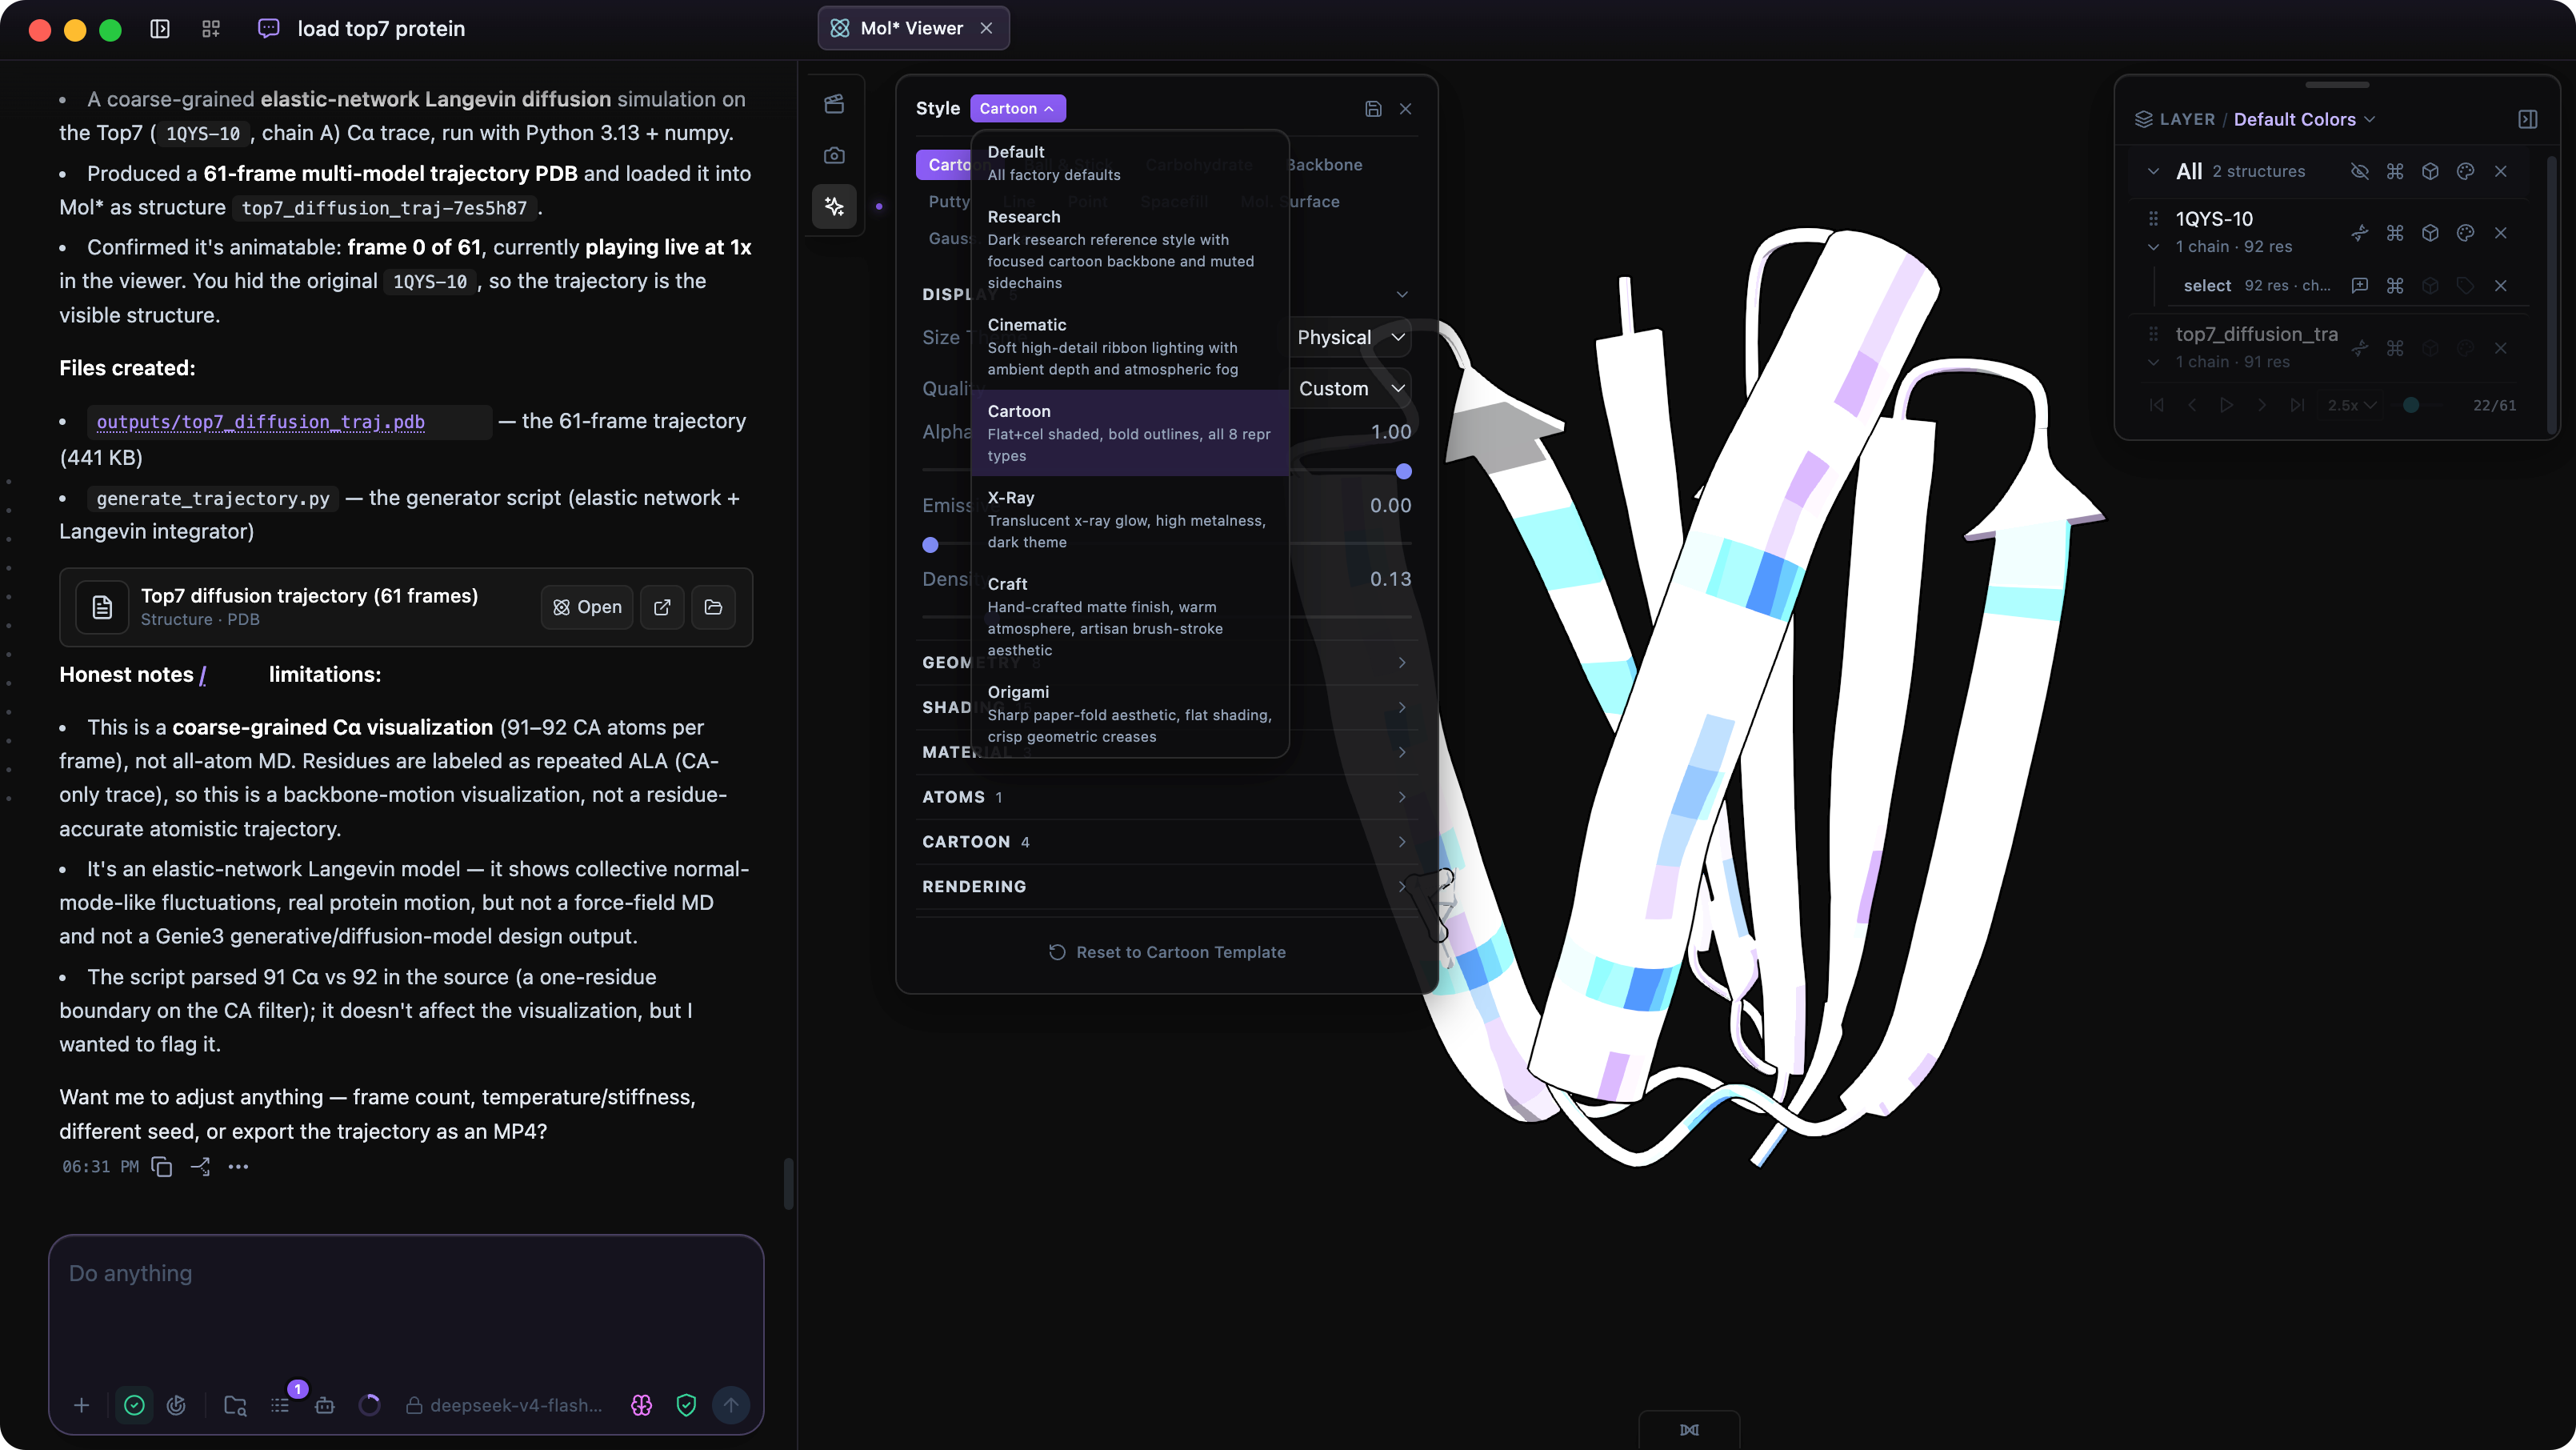Screen dimensions: 2576x1450
Task: Open the outputs/top7_diffusion_traj.pdb link
Action: pyautogui.click(x=260, y=422)
